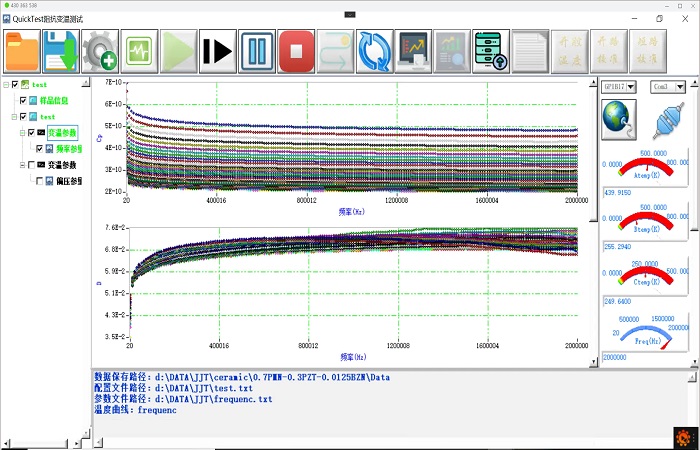
Task: Open the Com3 port dropdown
Action: point(680,87)
